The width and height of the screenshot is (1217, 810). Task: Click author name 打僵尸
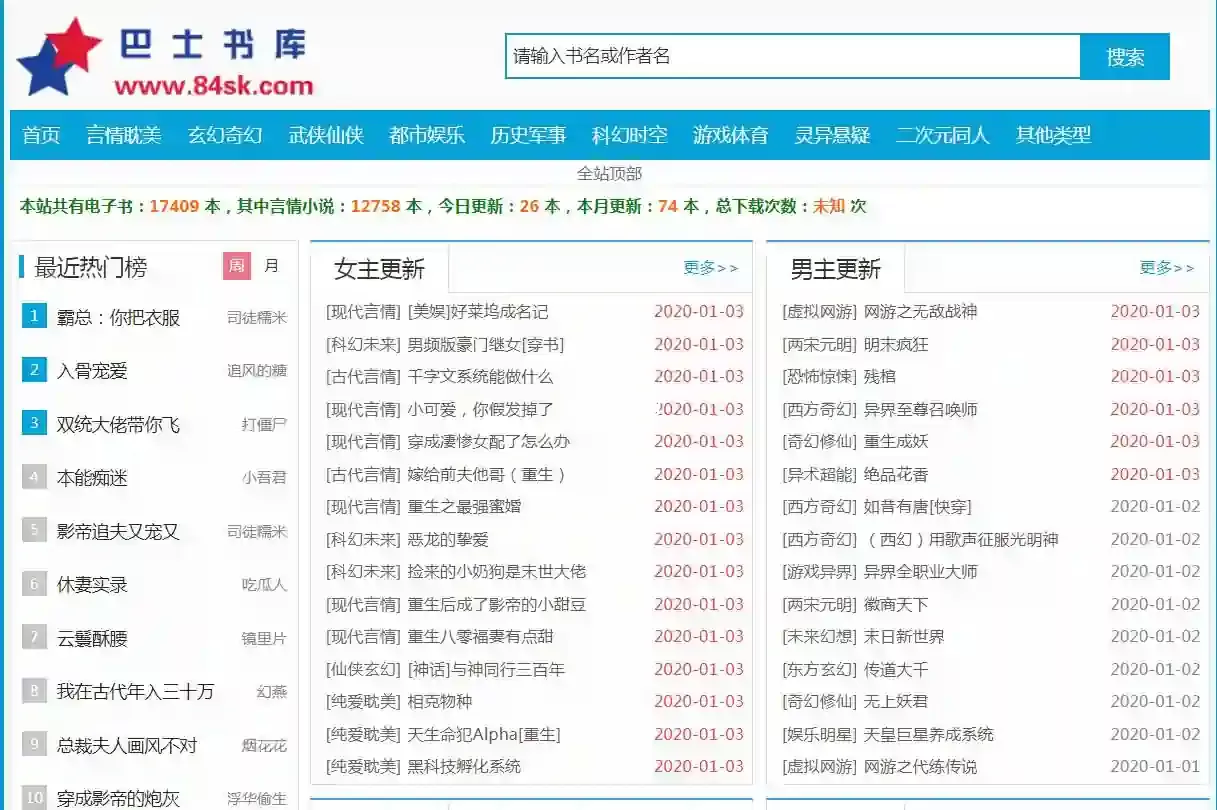click(264, 424)
